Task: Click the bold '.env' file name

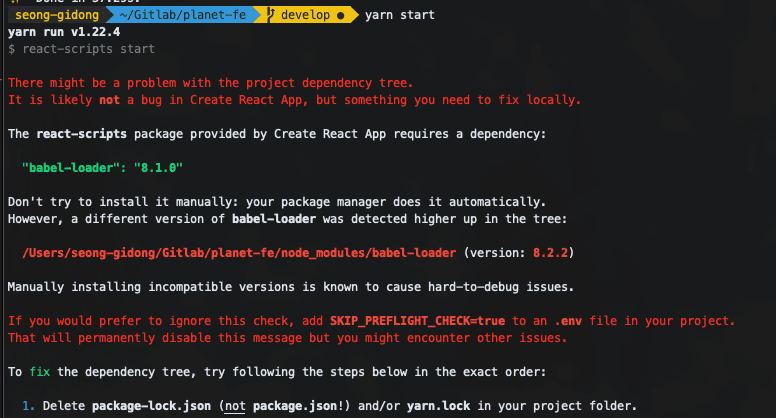Action: (x=568, y=321)
